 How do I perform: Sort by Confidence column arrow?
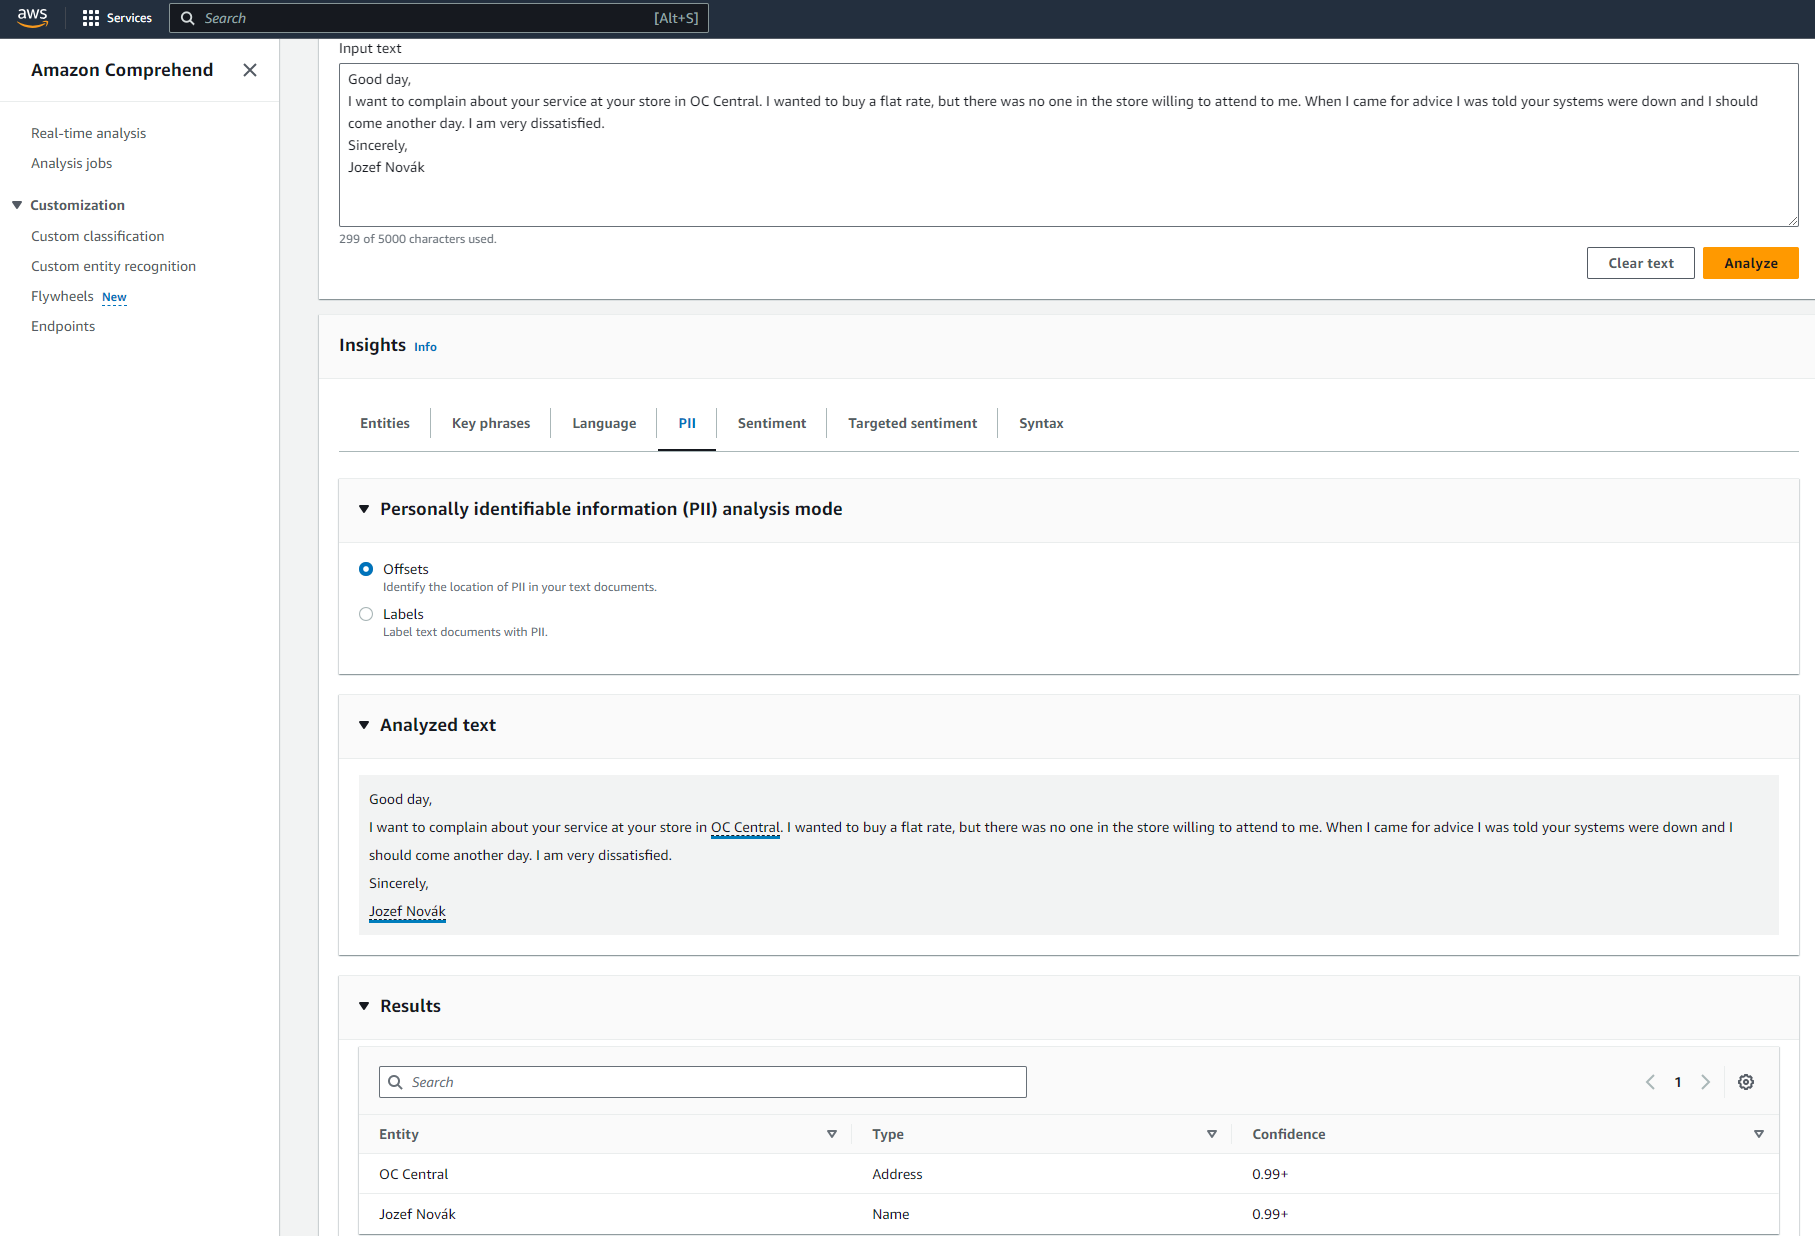(1759, 1134)
